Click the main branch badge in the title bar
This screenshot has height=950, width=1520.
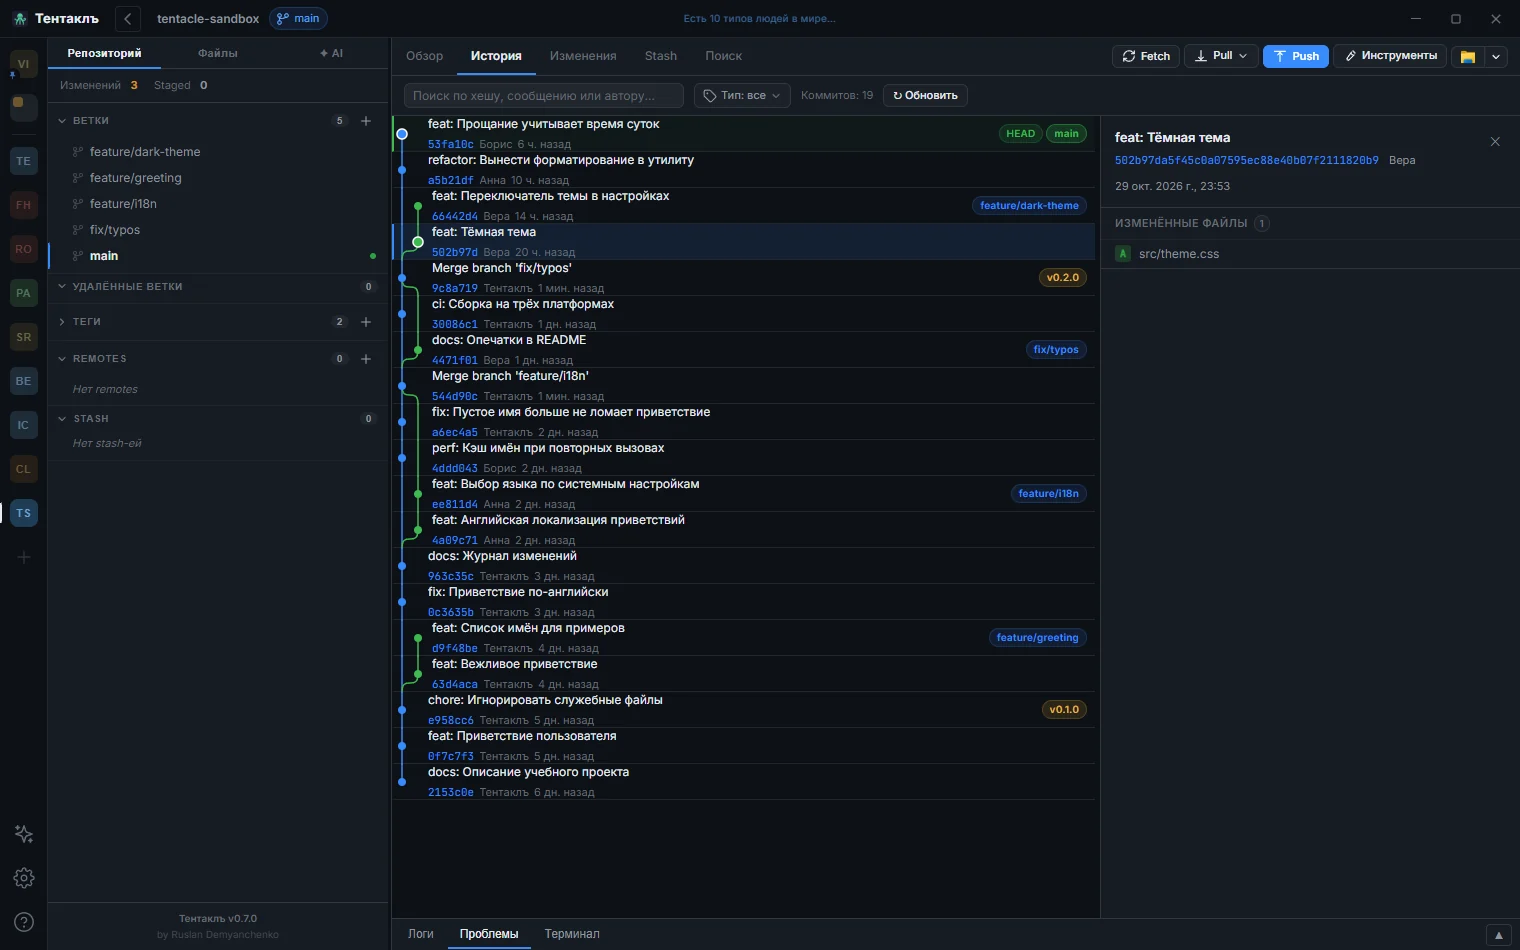click(298, 19)
